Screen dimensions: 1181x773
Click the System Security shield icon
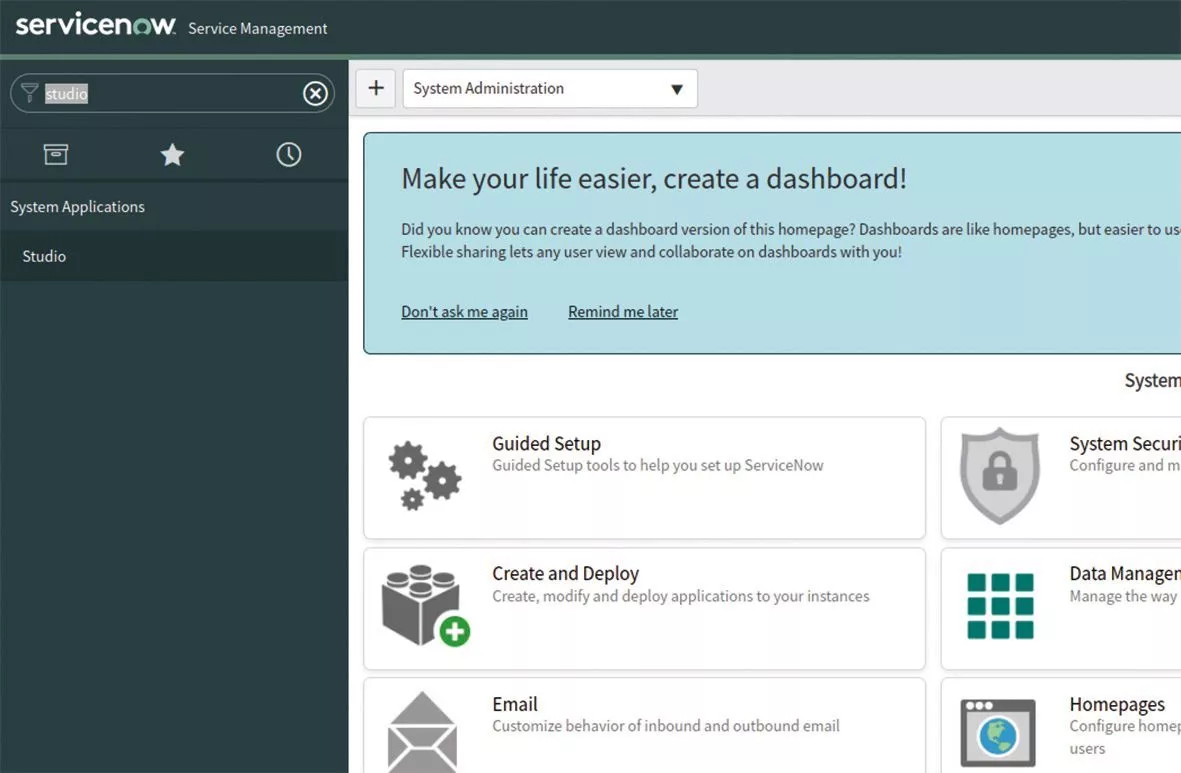(x=999, y=475)
